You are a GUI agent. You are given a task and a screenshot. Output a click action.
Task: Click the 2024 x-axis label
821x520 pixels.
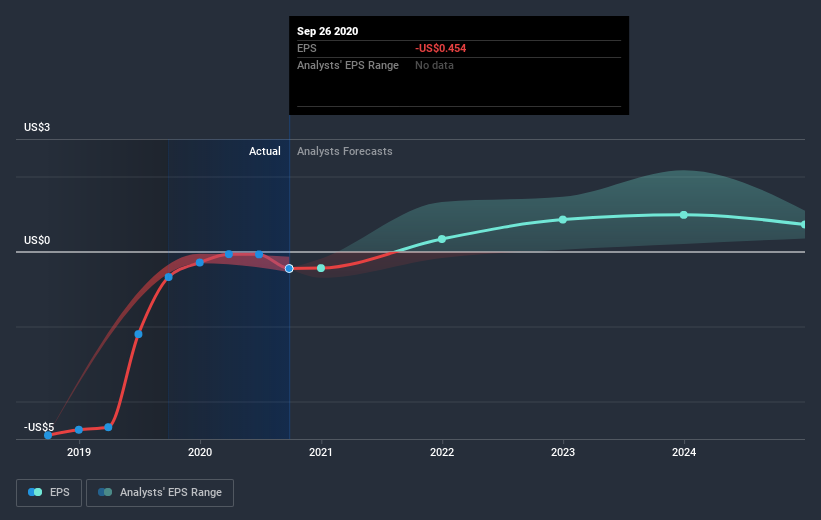pyautogui.click(x=684, y=452)
